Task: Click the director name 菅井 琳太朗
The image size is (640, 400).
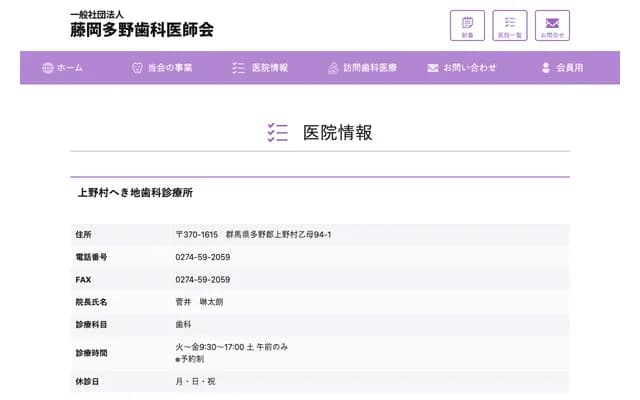Action: tap(198, 302)
